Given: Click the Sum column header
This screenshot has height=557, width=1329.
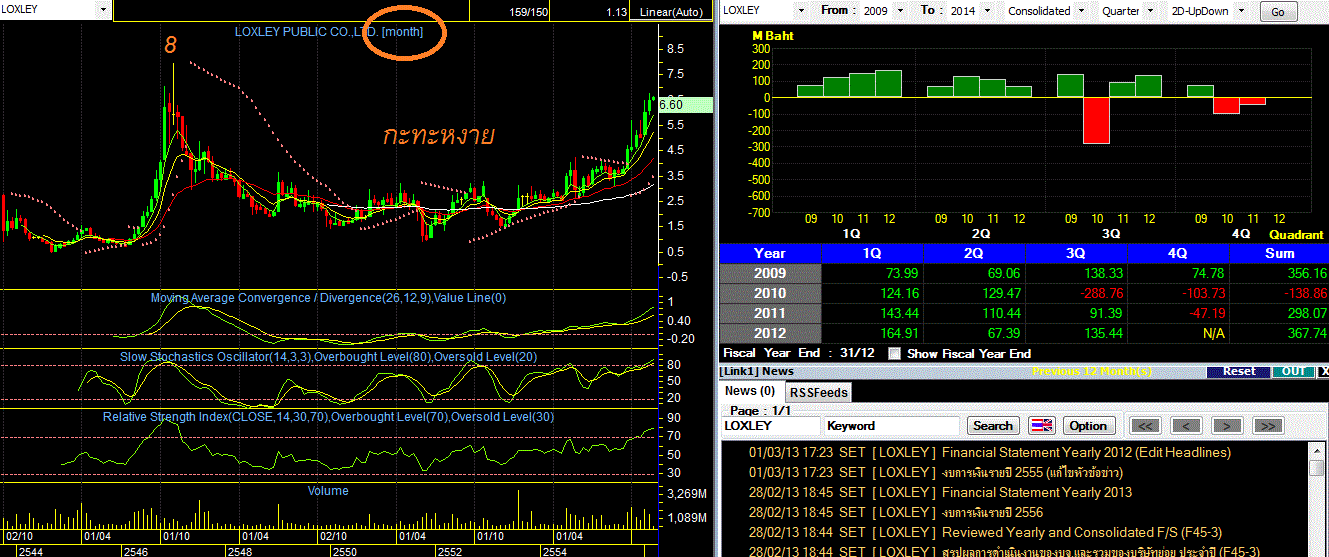Looking at the screenshot, I should pyautogui.click(x=1279, y=253).
